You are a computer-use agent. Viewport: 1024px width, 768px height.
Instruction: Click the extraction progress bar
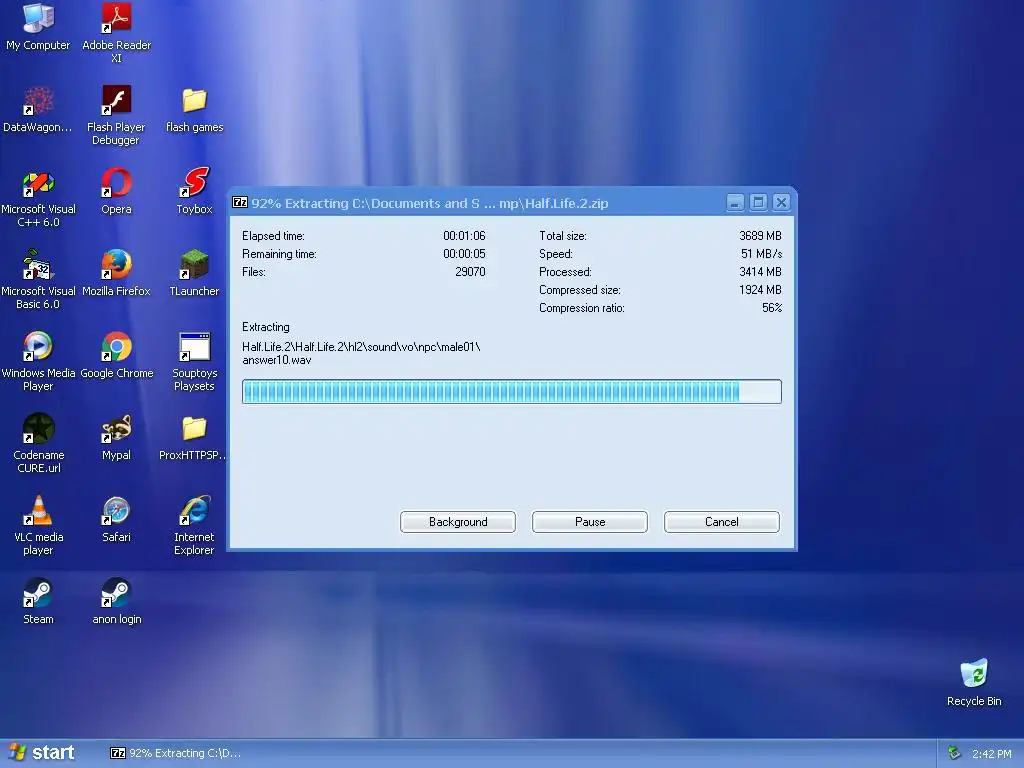[x=511, y=392]
